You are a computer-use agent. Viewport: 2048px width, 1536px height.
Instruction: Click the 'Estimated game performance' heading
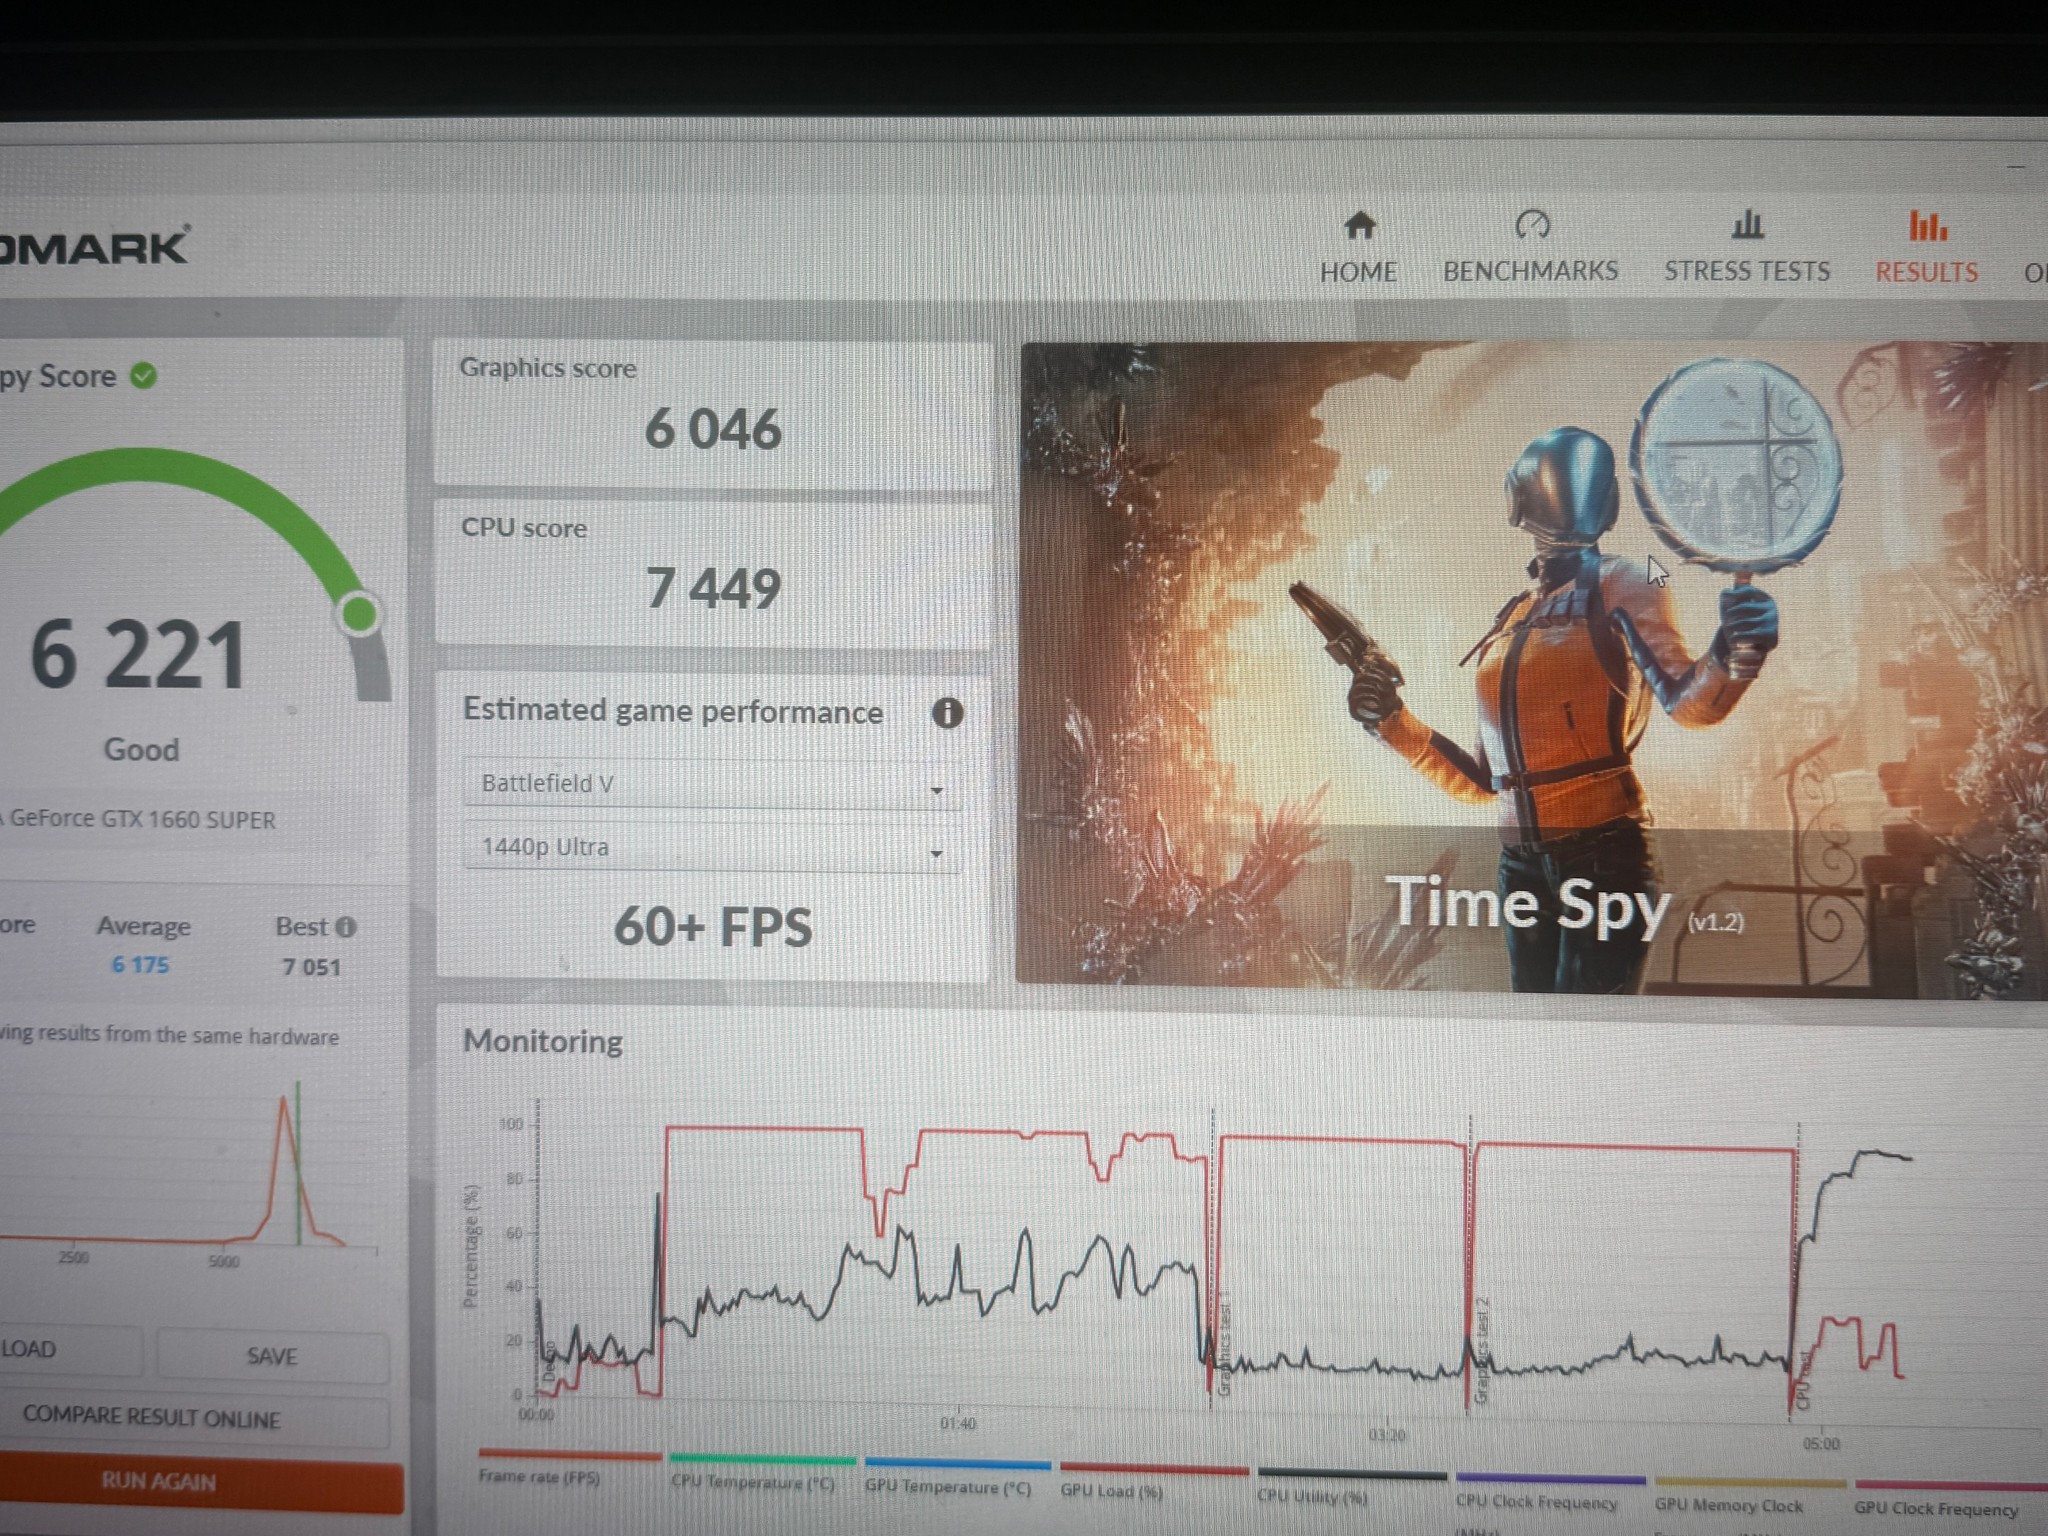click(673, 711)
